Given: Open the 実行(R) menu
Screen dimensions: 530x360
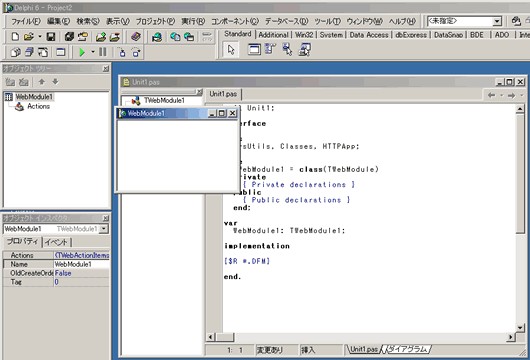Looking at the screenshot, I should click(x=193, y=22).
